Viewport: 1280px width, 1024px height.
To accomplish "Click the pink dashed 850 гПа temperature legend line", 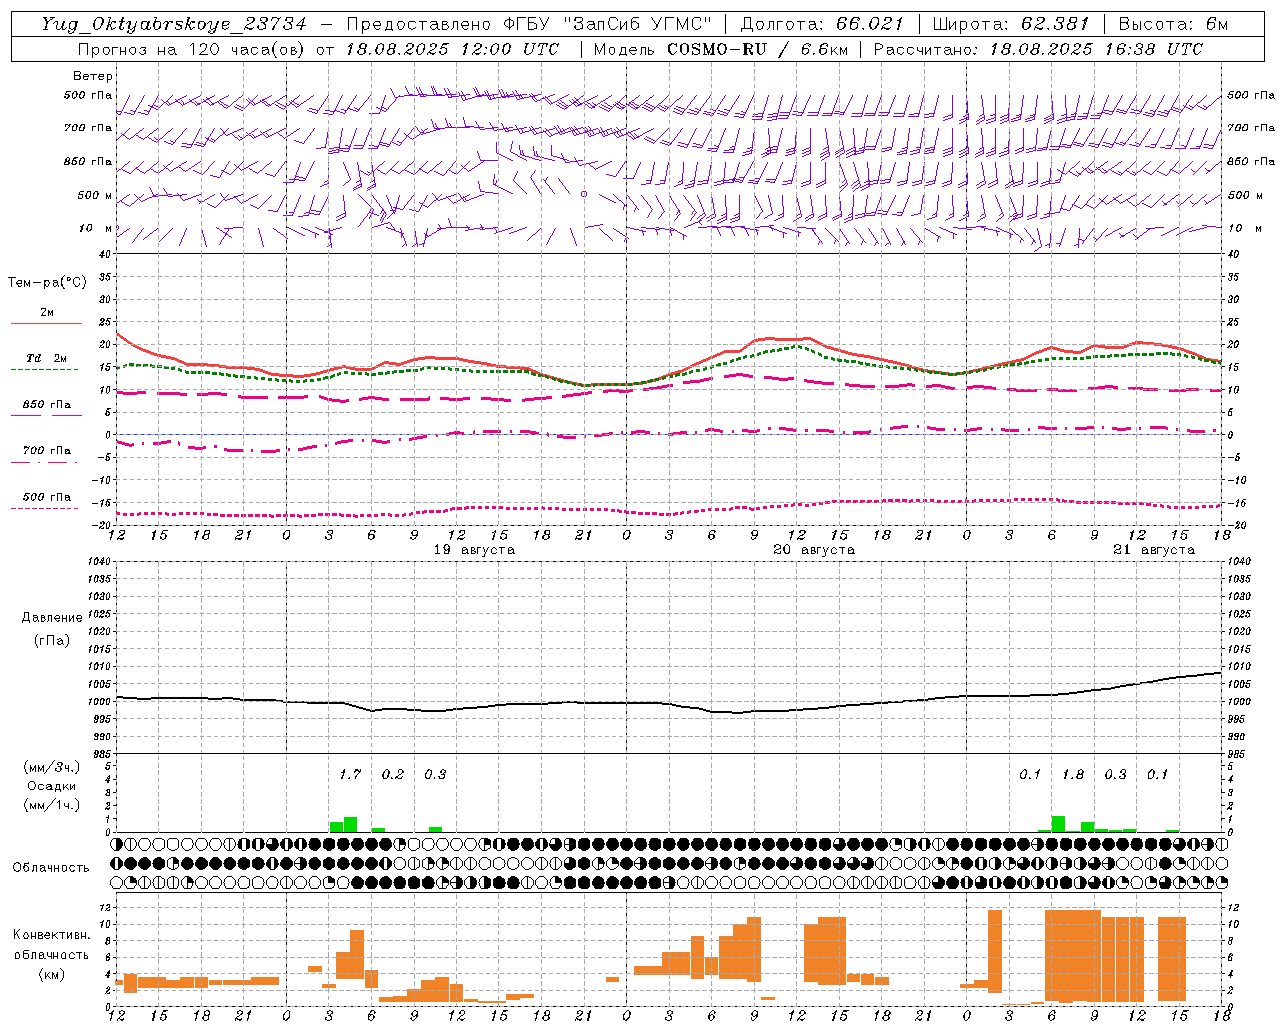I will (45, 415).
